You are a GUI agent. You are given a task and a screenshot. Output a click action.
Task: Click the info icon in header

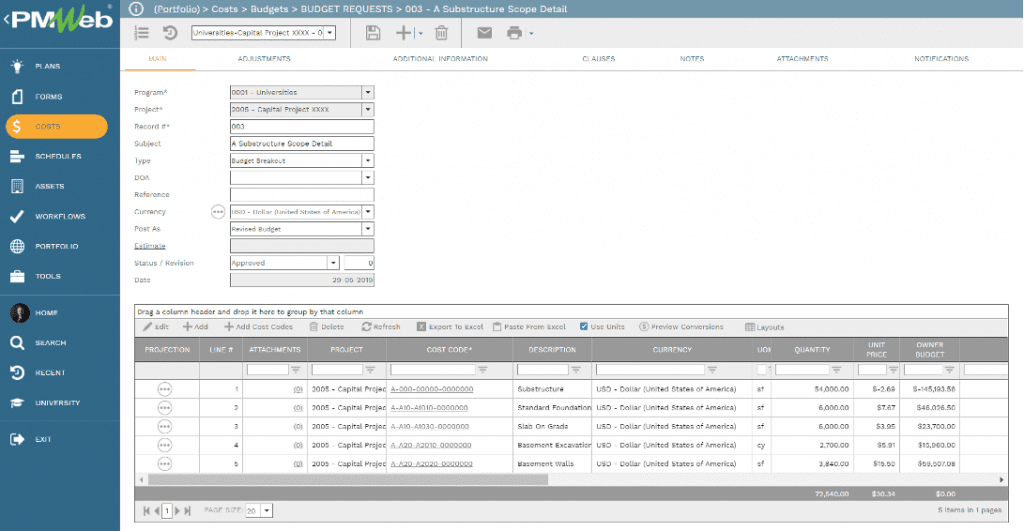click(136, 9)
